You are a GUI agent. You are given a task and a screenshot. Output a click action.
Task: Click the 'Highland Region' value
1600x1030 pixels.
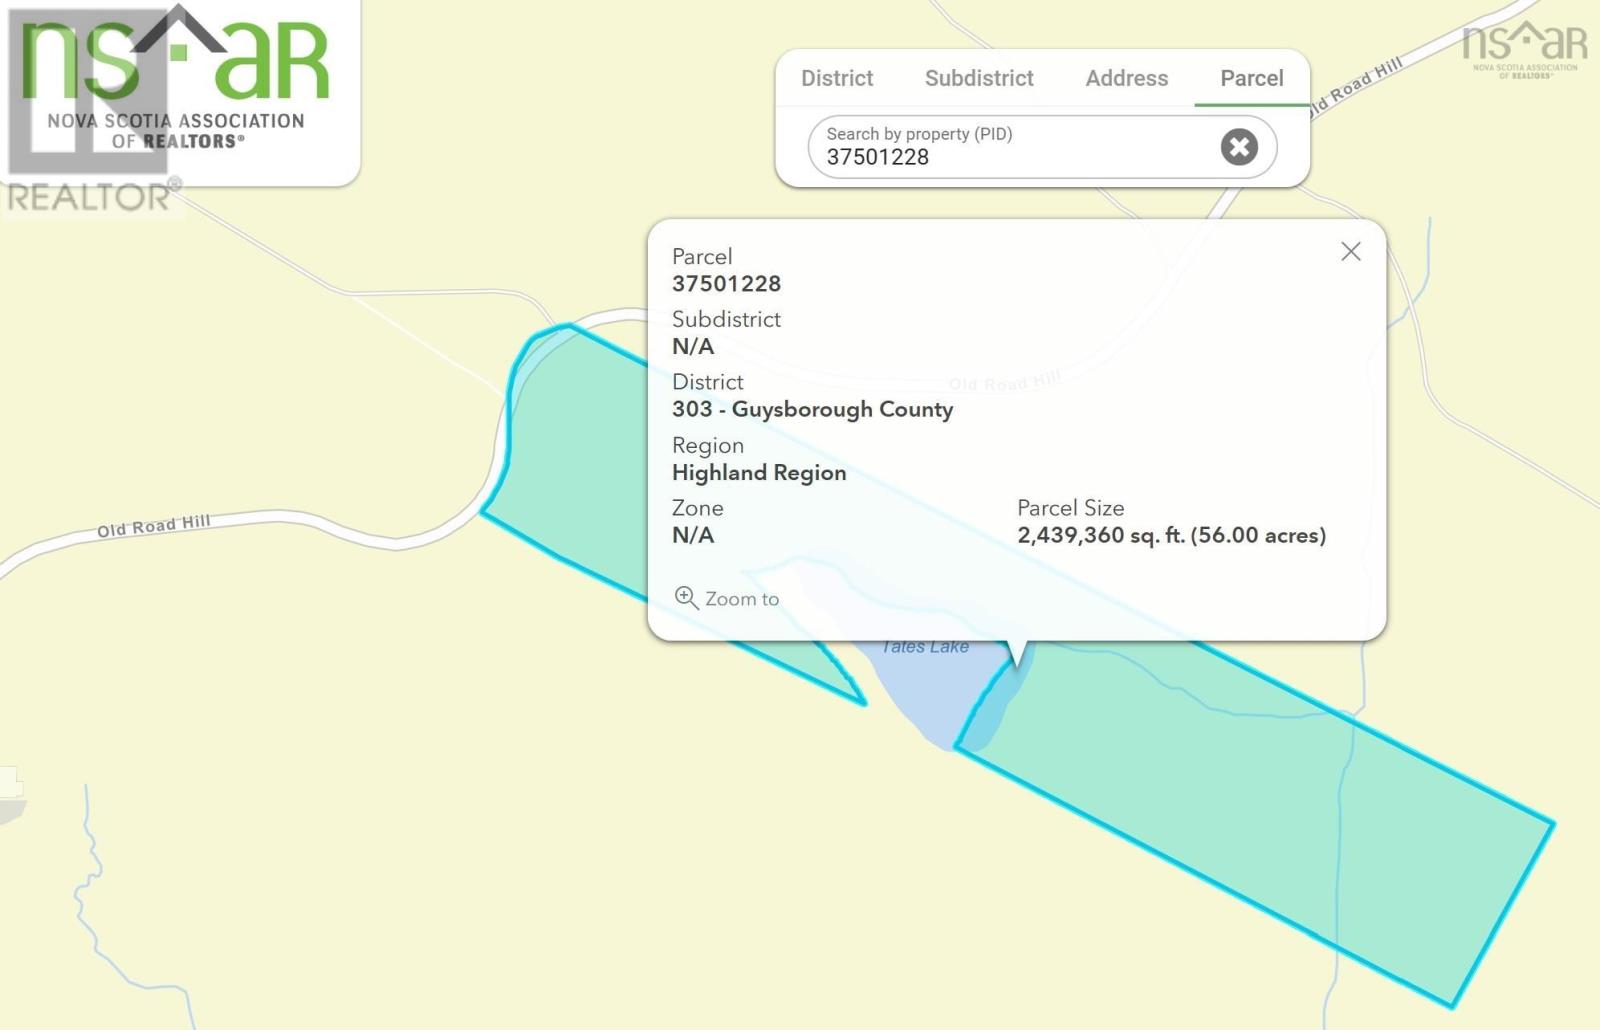pyautogui.click(x=759, y=473)
